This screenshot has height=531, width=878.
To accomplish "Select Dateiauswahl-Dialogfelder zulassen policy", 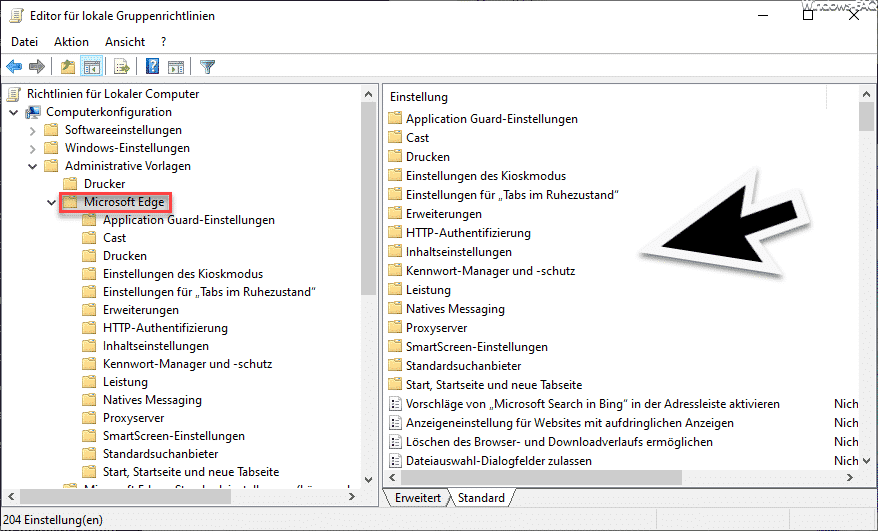I will click(498, 461).
